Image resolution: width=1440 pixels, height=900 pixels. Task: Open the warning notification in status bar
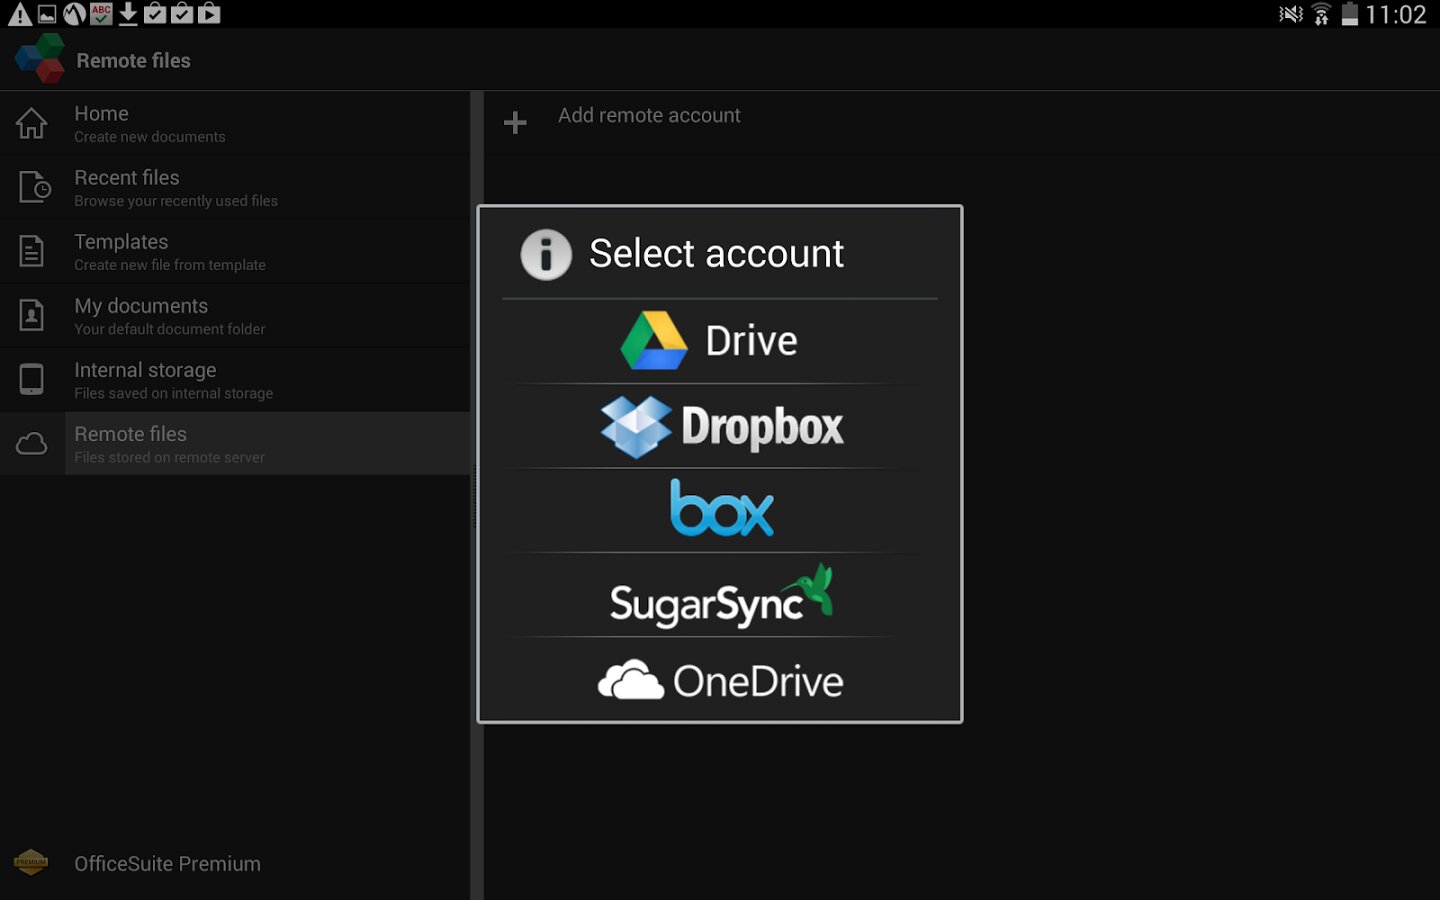click(19, 14)
